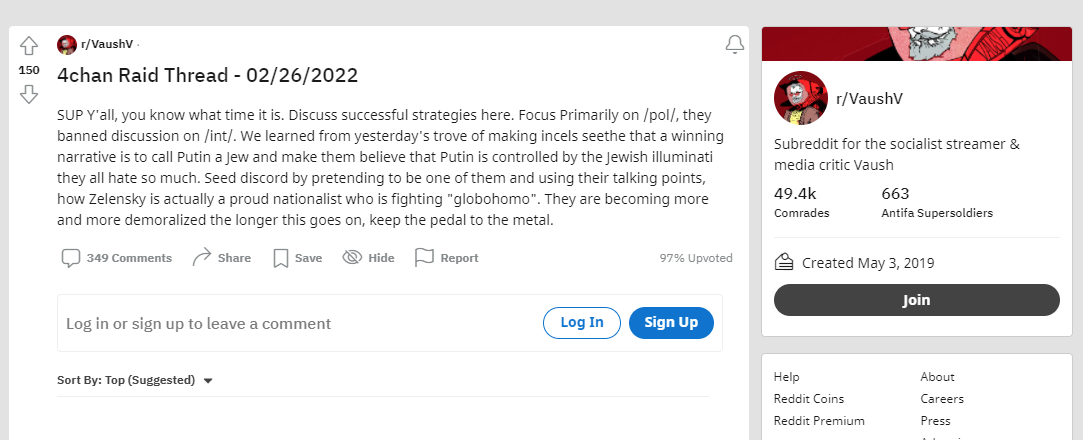Viewport: 1083px width, 440px height.
Task: Click the notification bell icon on post
Action: 734,45
